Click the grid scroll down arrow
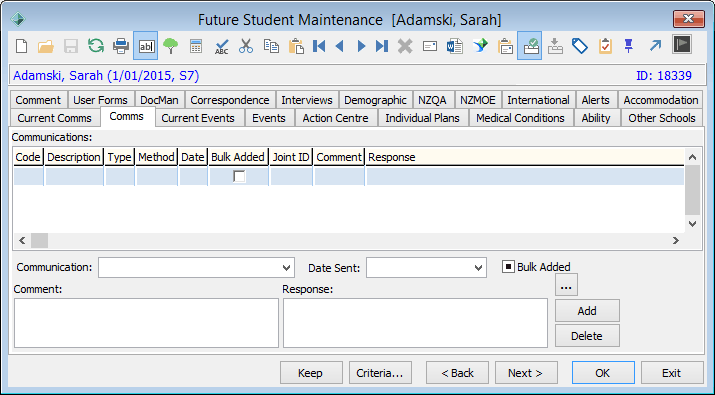 click(692, 223)
